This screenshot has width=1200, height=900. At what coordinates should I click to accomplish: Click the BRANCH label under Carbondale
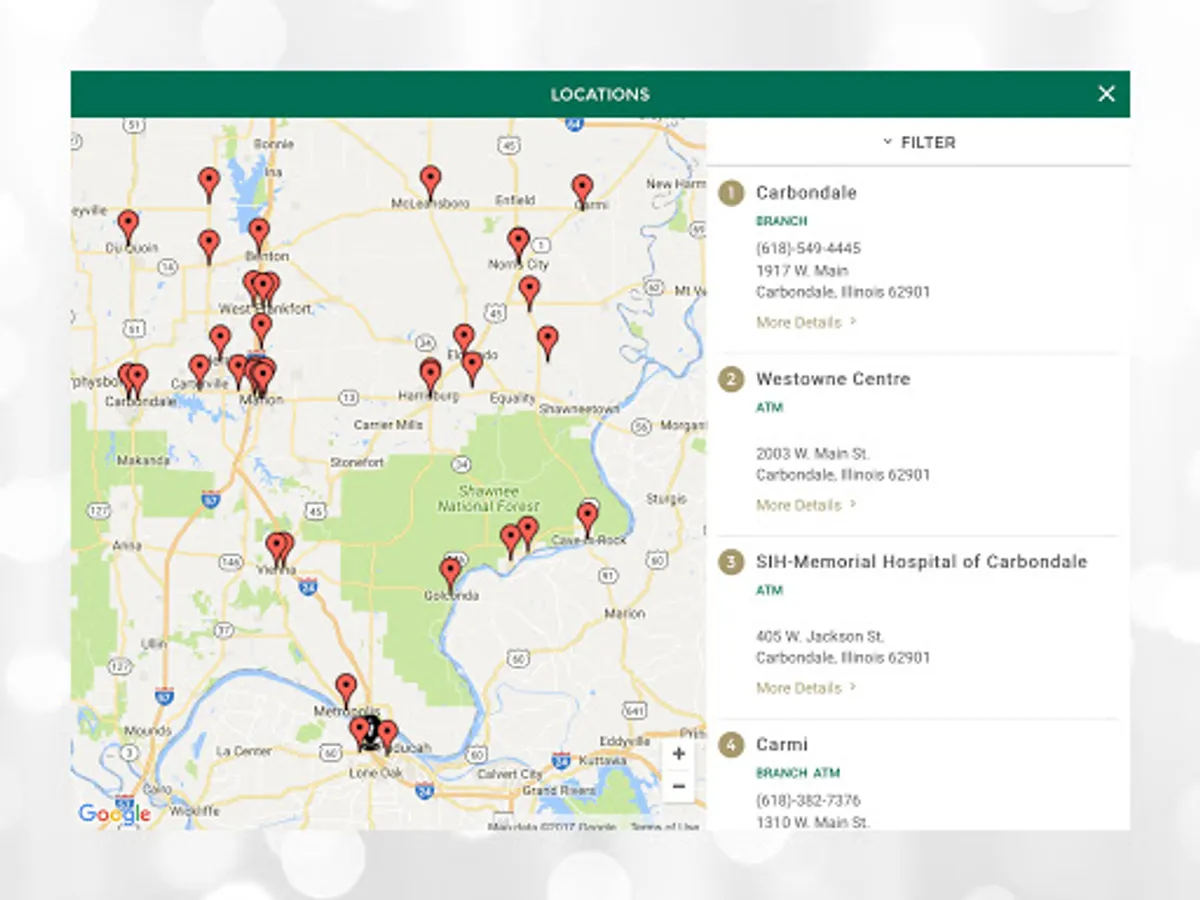pos(781,221)
